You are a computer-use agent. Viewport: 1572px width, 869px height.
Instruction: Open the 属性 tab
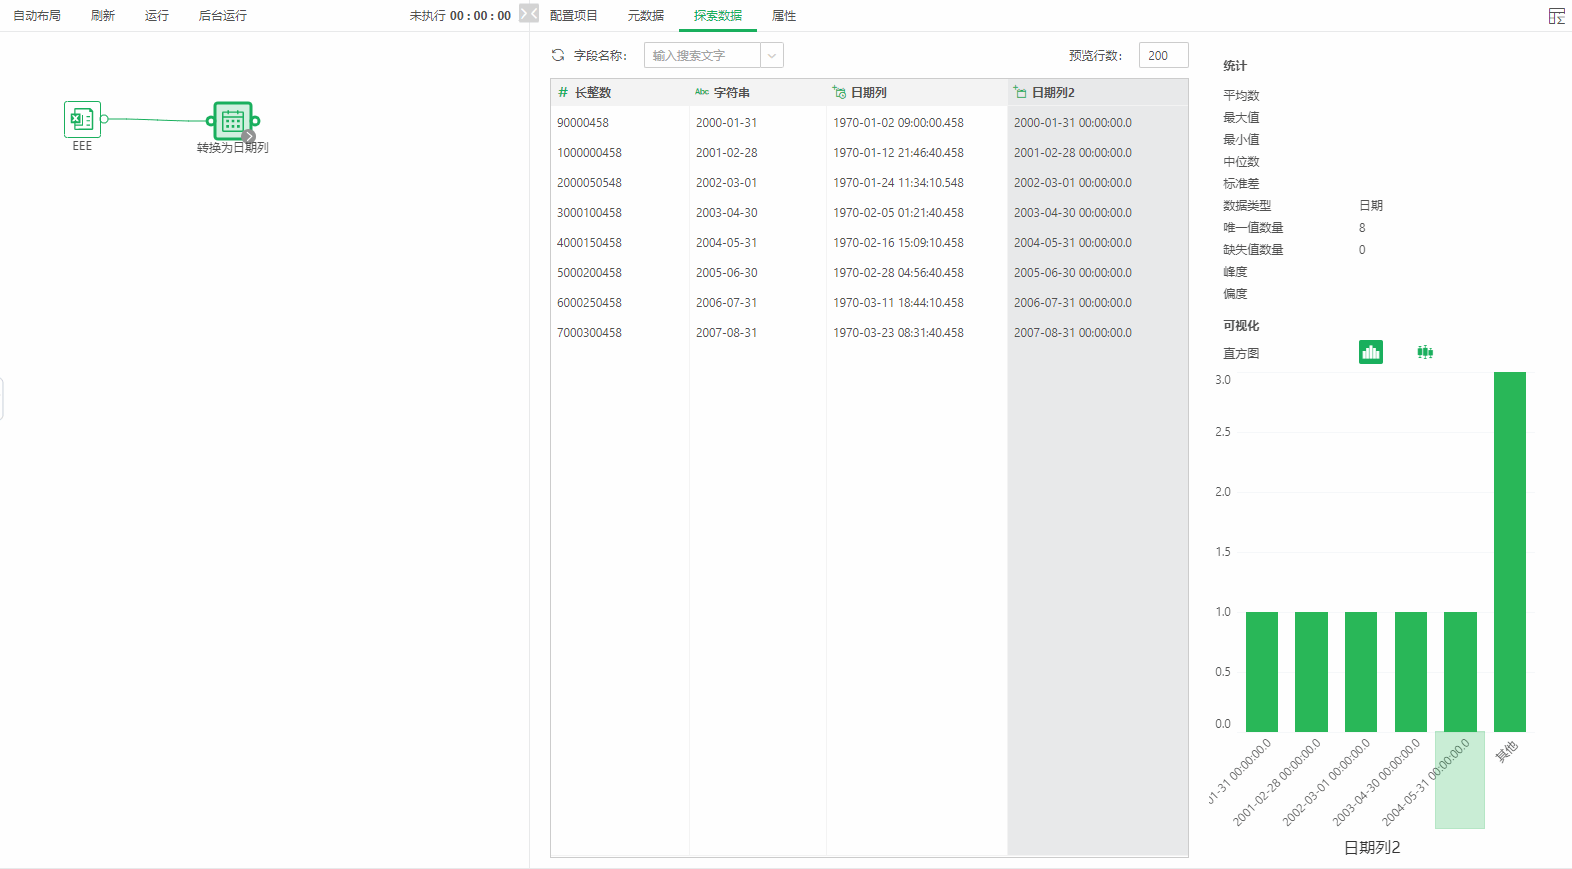pyautogui.click(x=784, y=16)
